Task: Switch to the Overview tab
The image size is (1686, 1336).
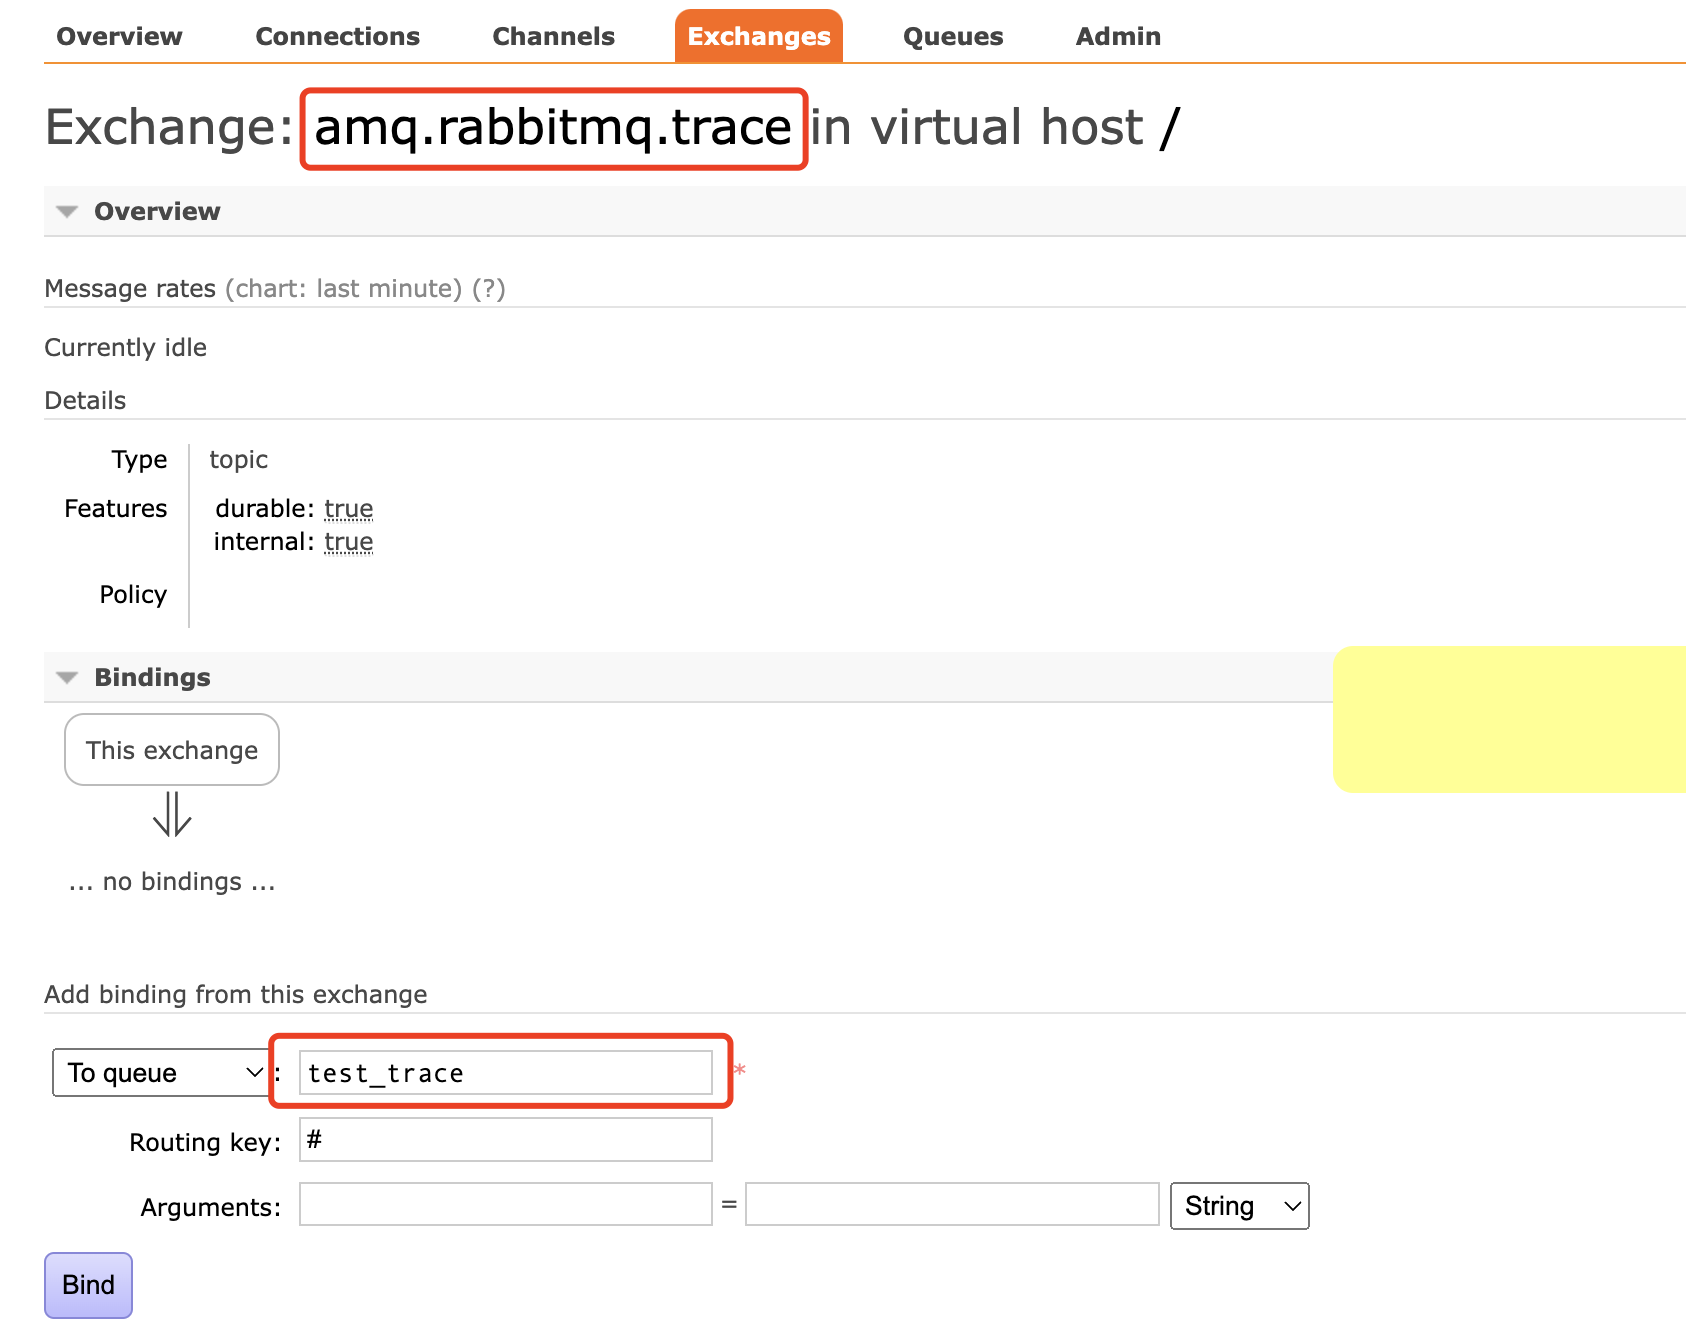Action: pyautogui.click(x=119, y=37)
